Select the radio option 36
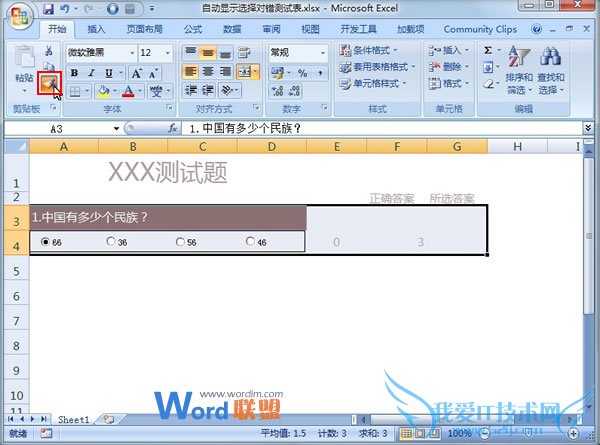 [111, 241]
